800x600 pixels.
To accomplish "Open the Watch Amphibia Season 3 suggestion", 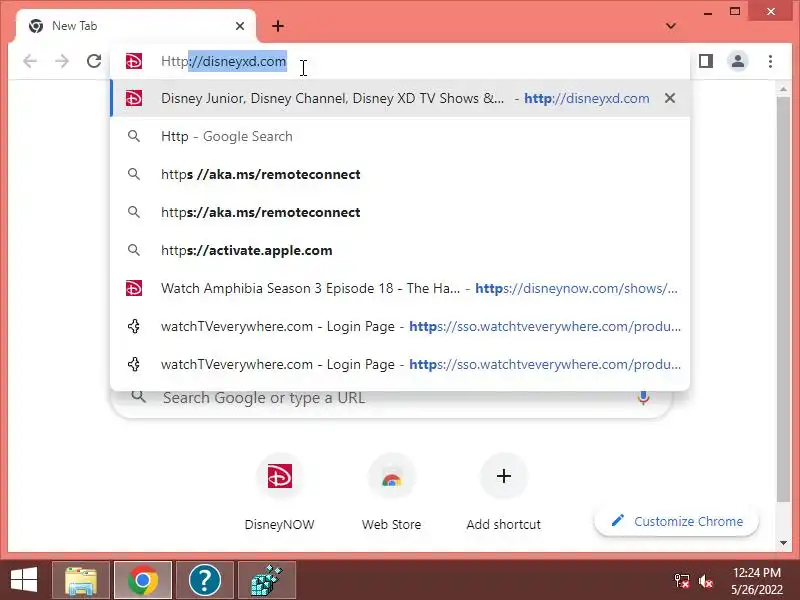I will 400,288.
